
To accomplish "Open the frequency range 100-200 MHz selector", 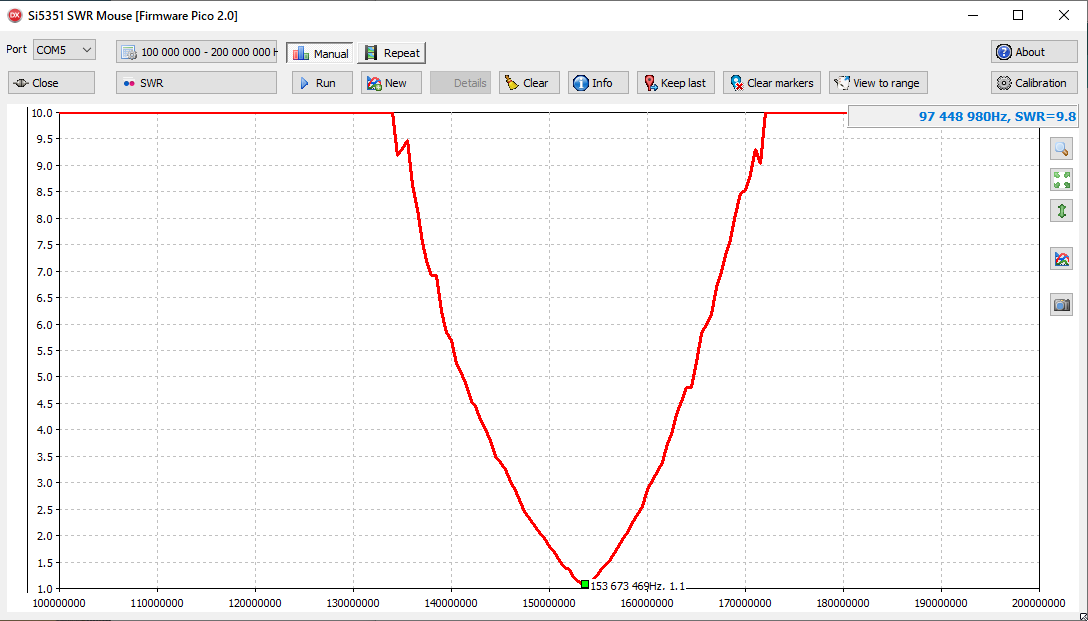I will click(x=196, y=52).
